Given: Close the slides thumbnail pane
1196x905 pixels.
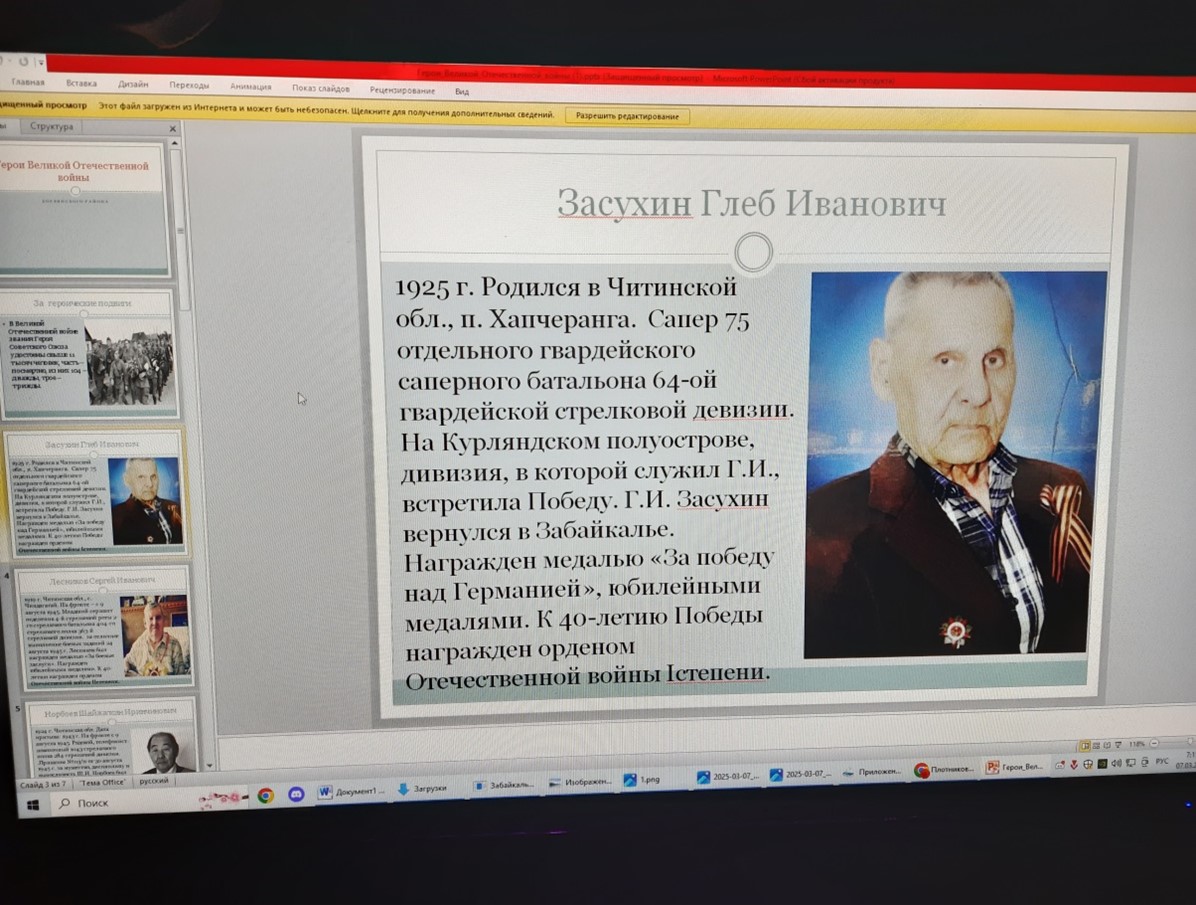Looking at the screenshot, I should (172, 128).
